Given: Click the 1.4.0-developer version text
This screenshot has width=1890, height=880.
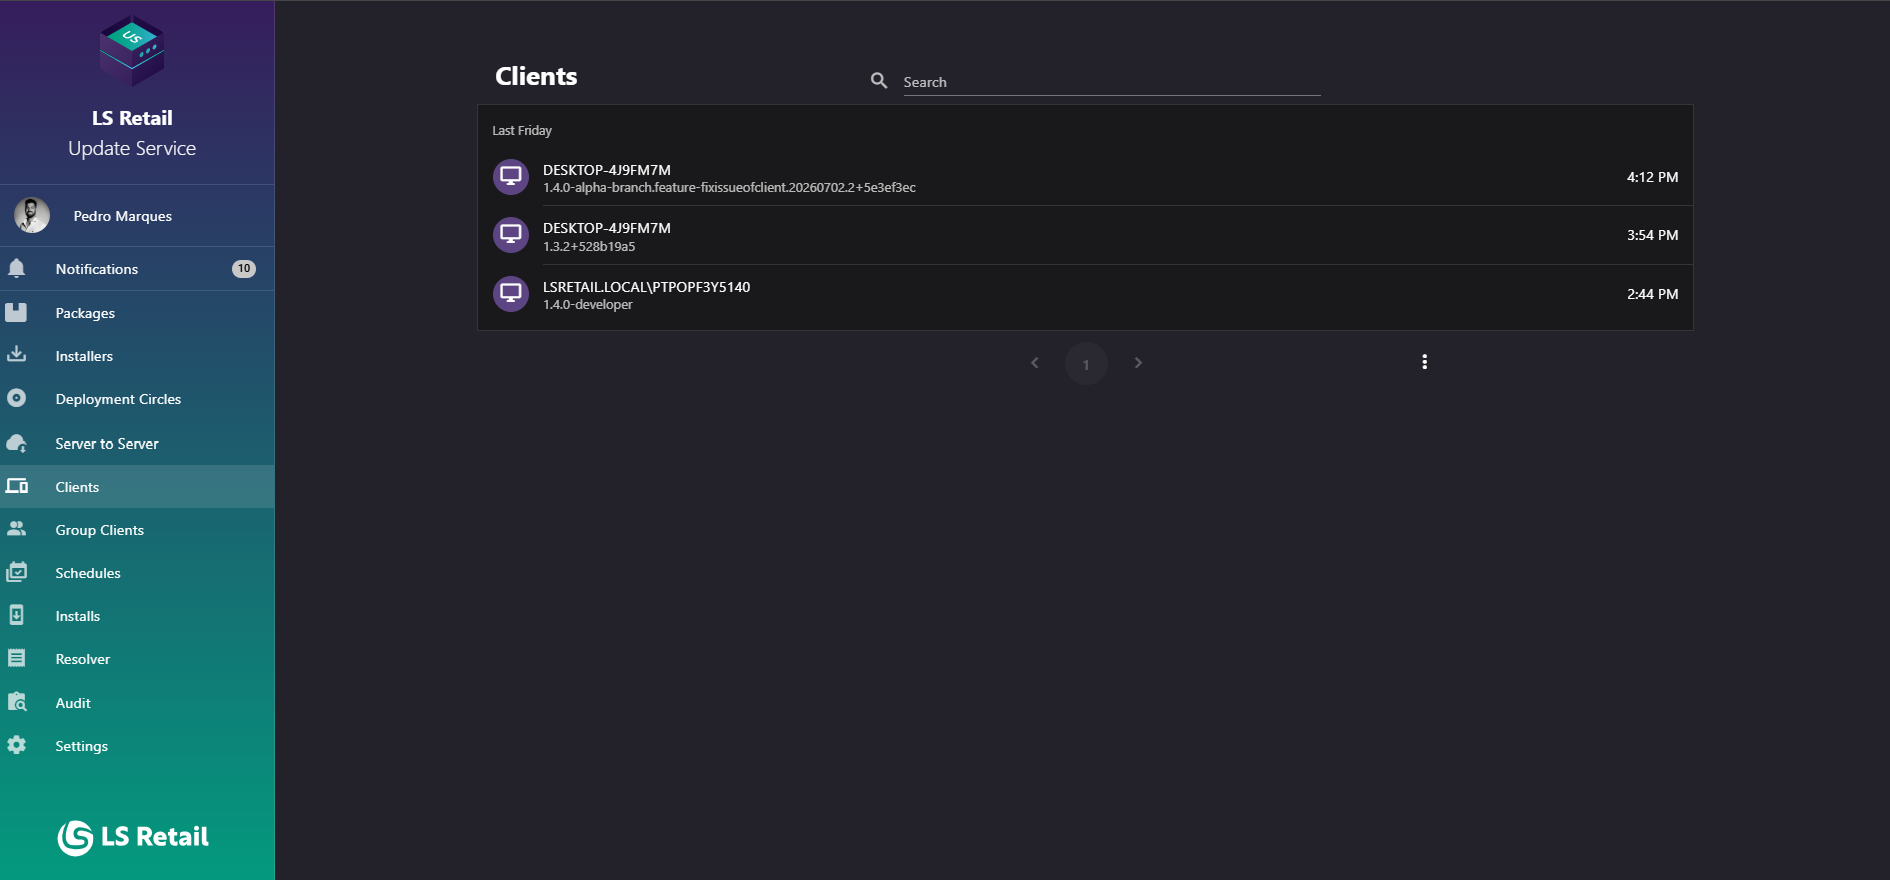Looking at the screenshot, I should [588, 305].
